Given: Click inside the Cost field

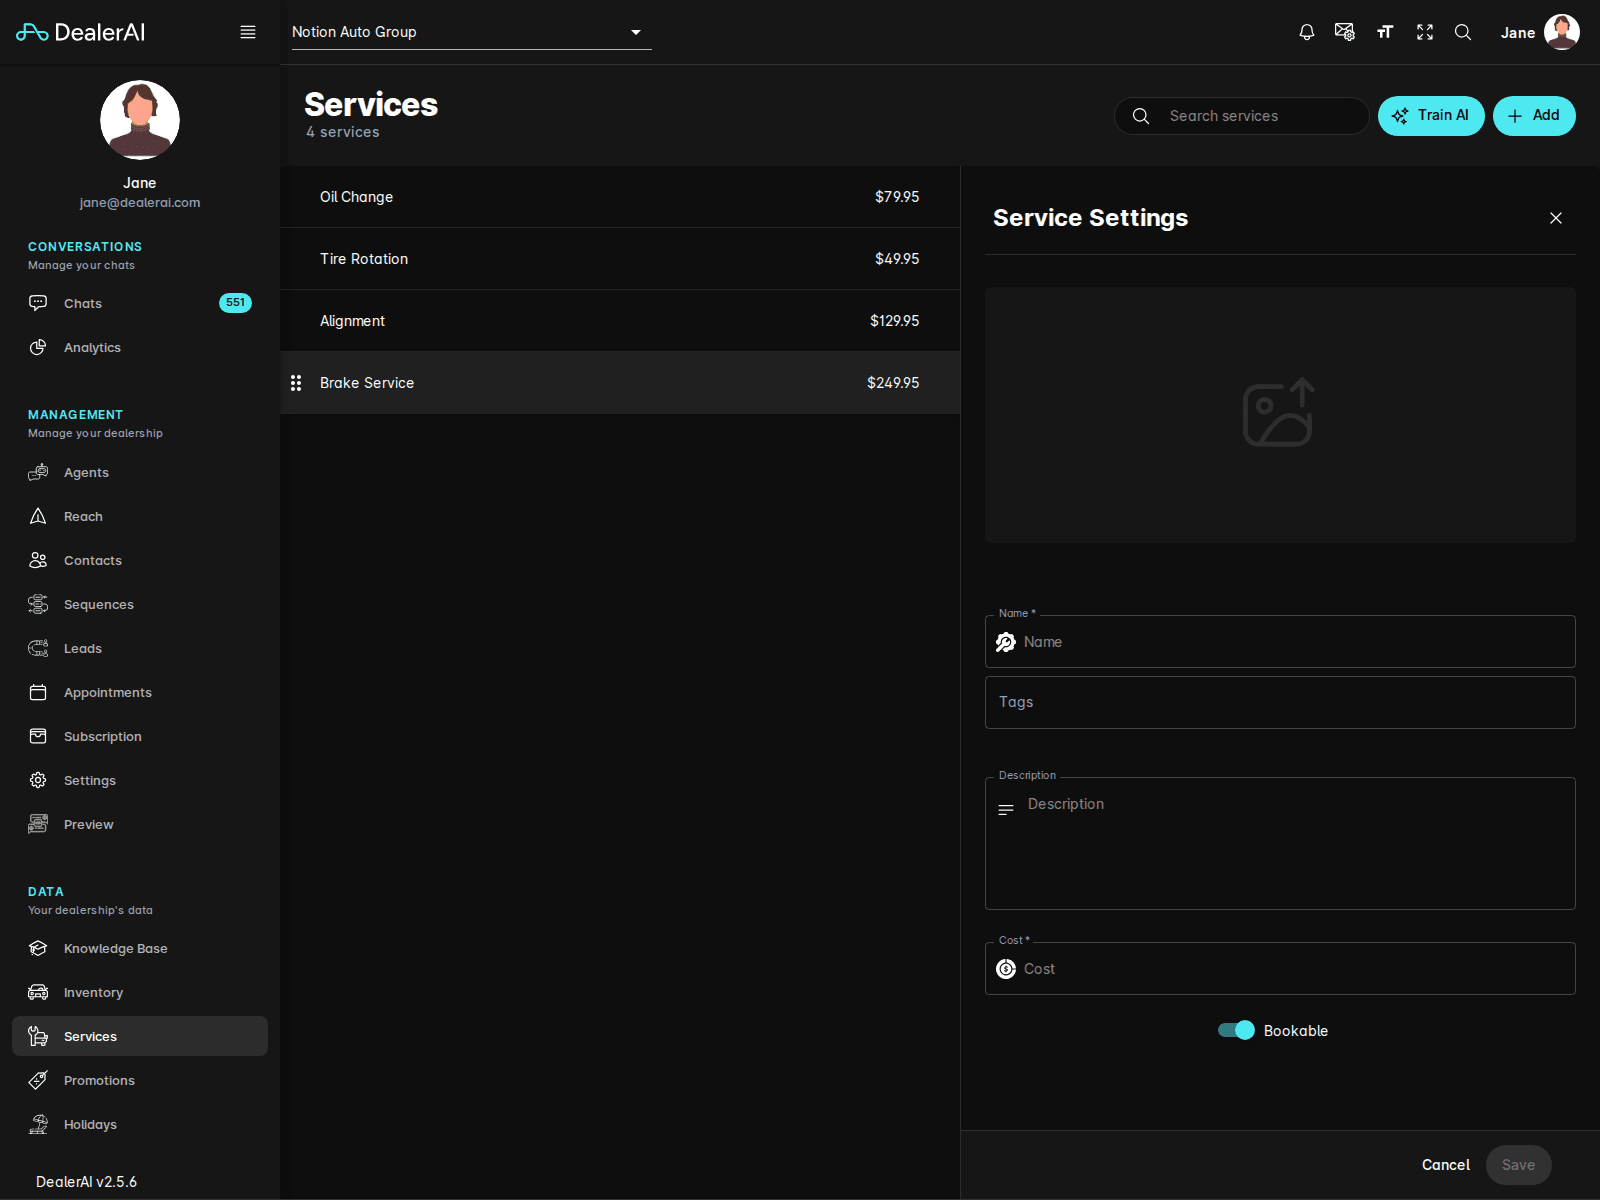Looking at the screenshot, I should pyautogui.click(x=1280, y=968).
